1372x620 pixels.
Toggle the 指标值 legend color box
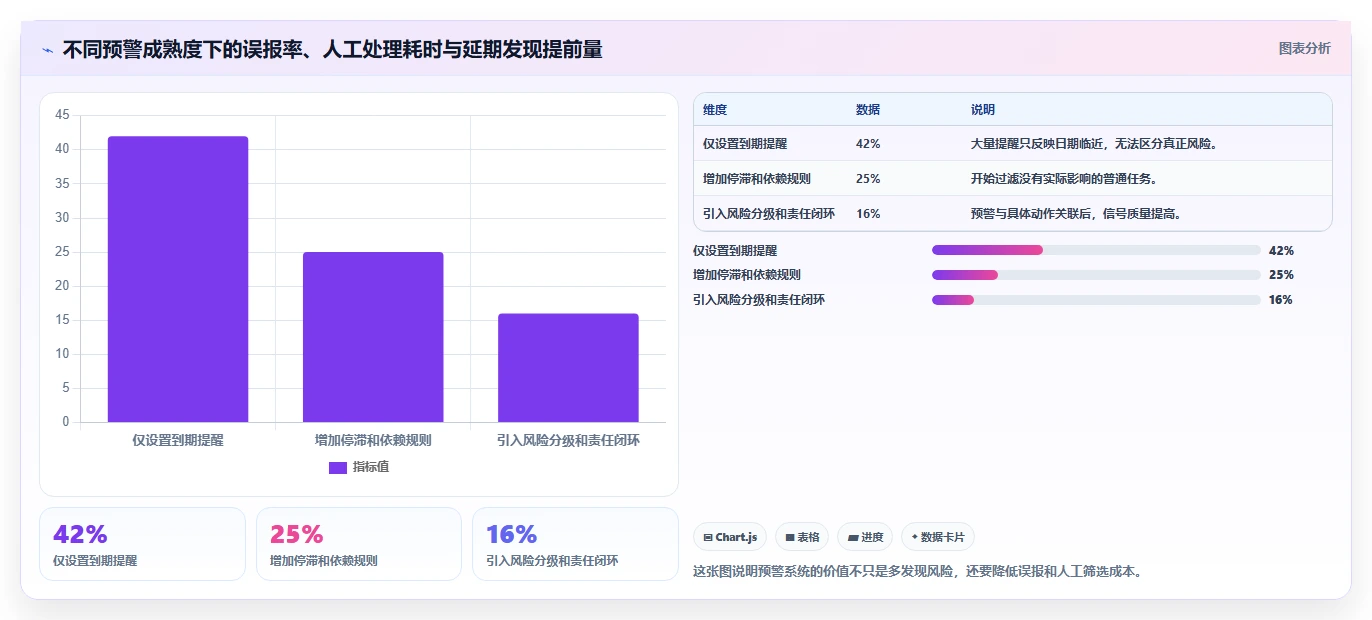click(338, 467)
